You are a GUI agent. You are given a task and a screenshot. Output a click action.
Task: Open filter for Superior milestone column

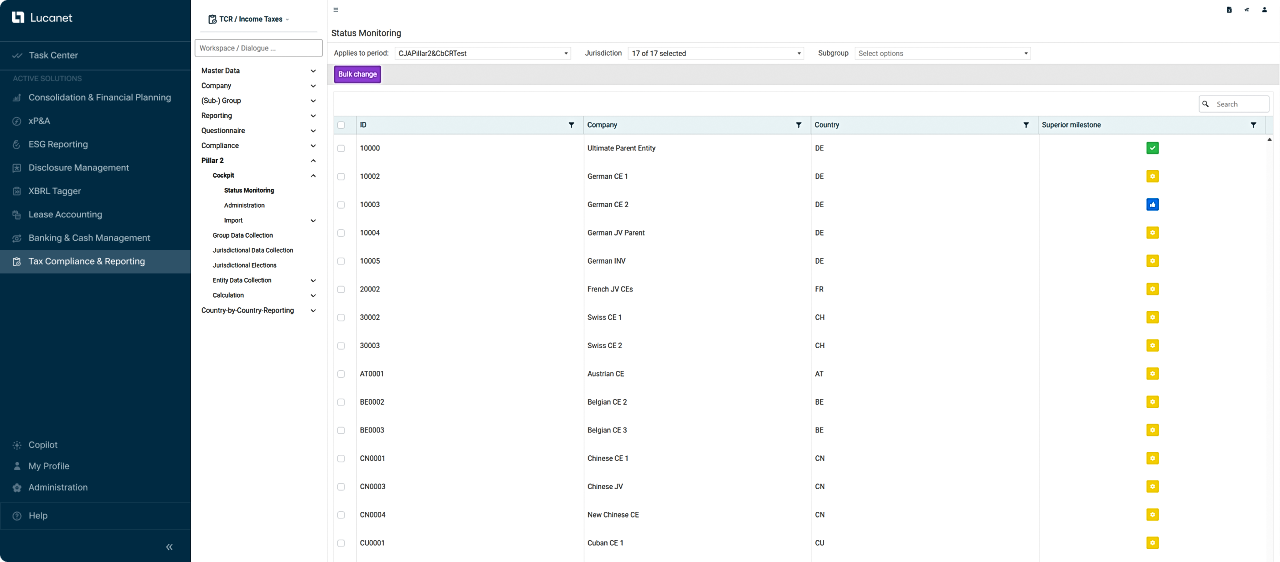point(1253,125)
